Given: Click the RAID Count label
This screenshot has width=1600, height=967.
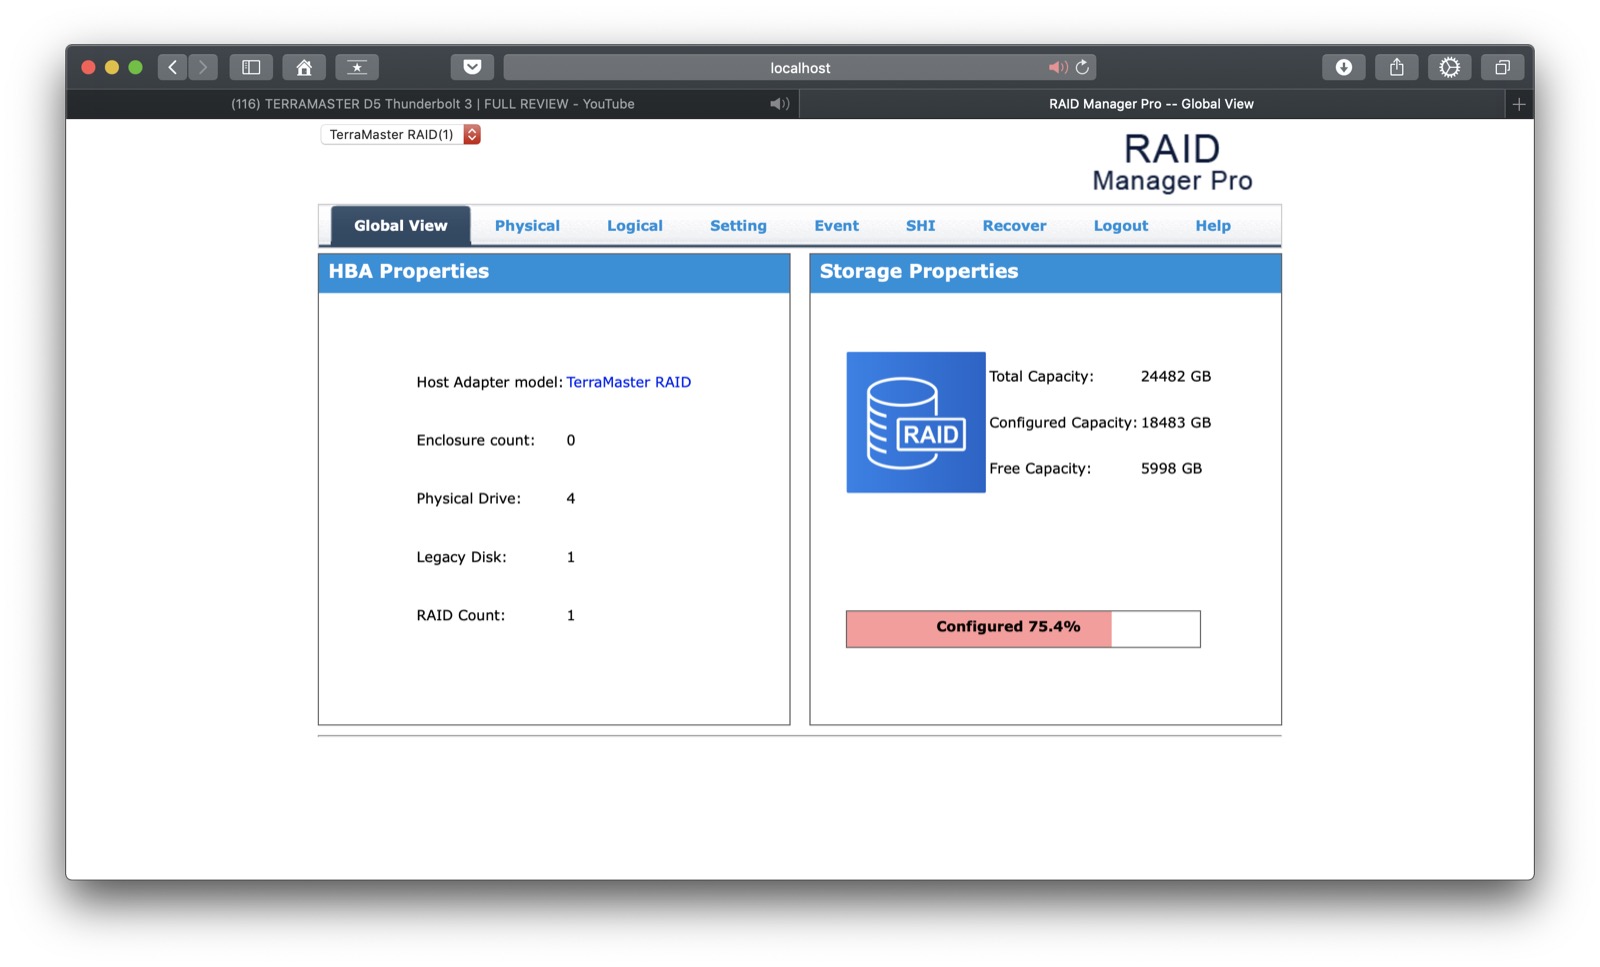Looking at the screenshot, I should coord(461,616).
